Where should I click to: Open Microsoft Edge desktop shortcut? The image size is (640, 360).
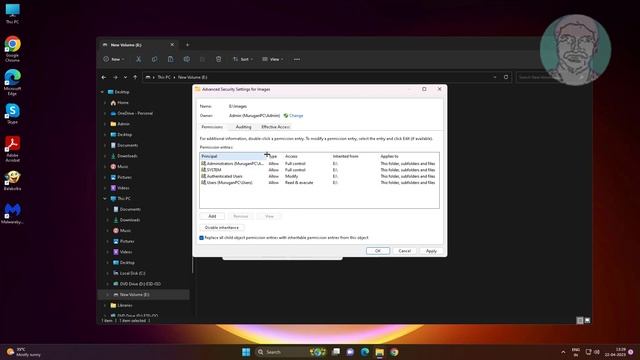click(x=12, y=82)
